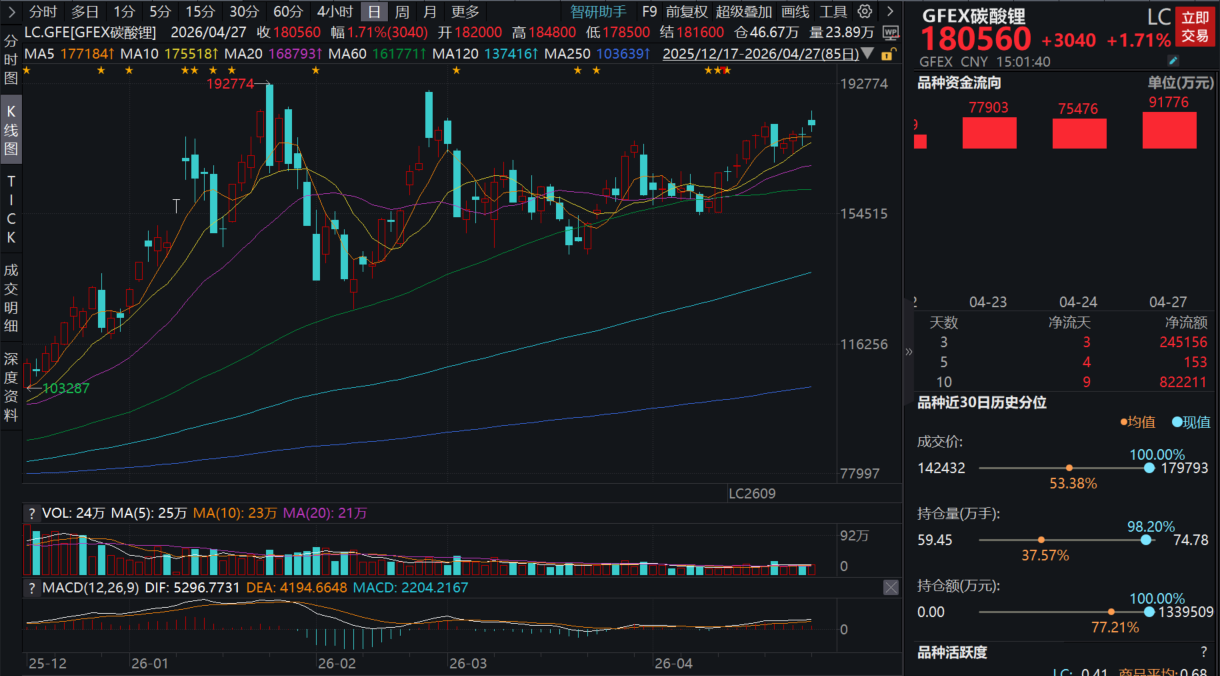Open the 更多 timeframes dropdown
The height and width of the screenshot is (676, 1220).
[x=465, y=12]
